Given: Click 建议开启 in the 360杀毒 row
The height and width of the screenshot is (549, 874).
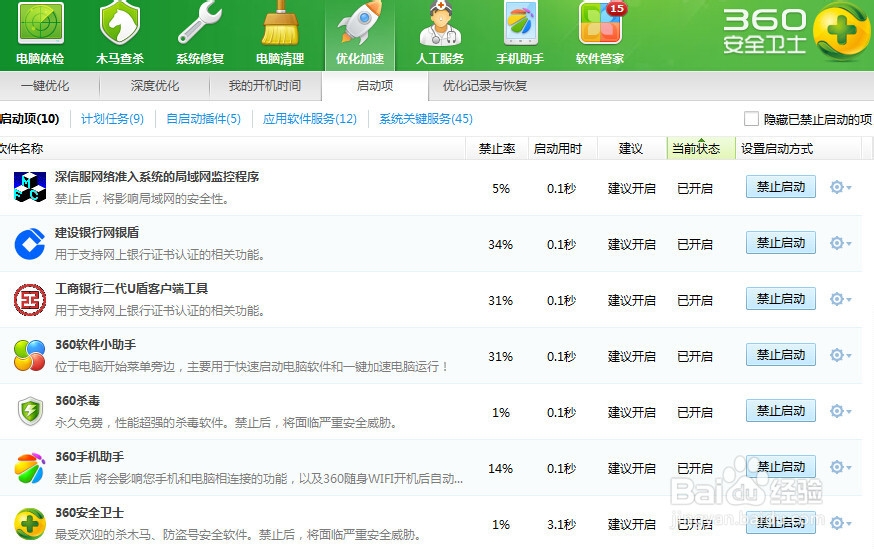Looking at the screenshot, I should point(632,412).
